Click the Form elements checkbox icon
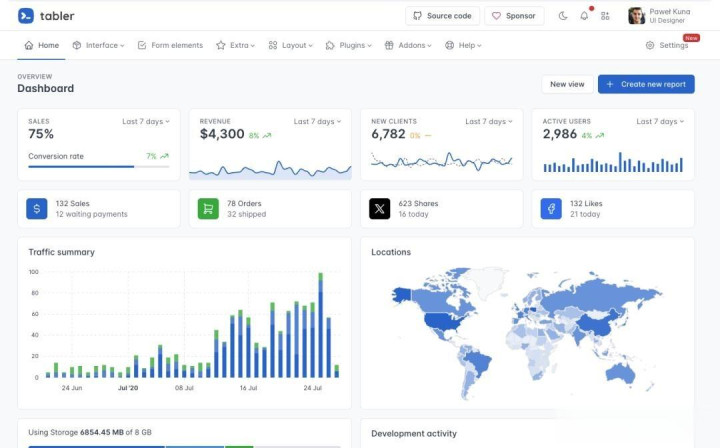 pos(142,45)
